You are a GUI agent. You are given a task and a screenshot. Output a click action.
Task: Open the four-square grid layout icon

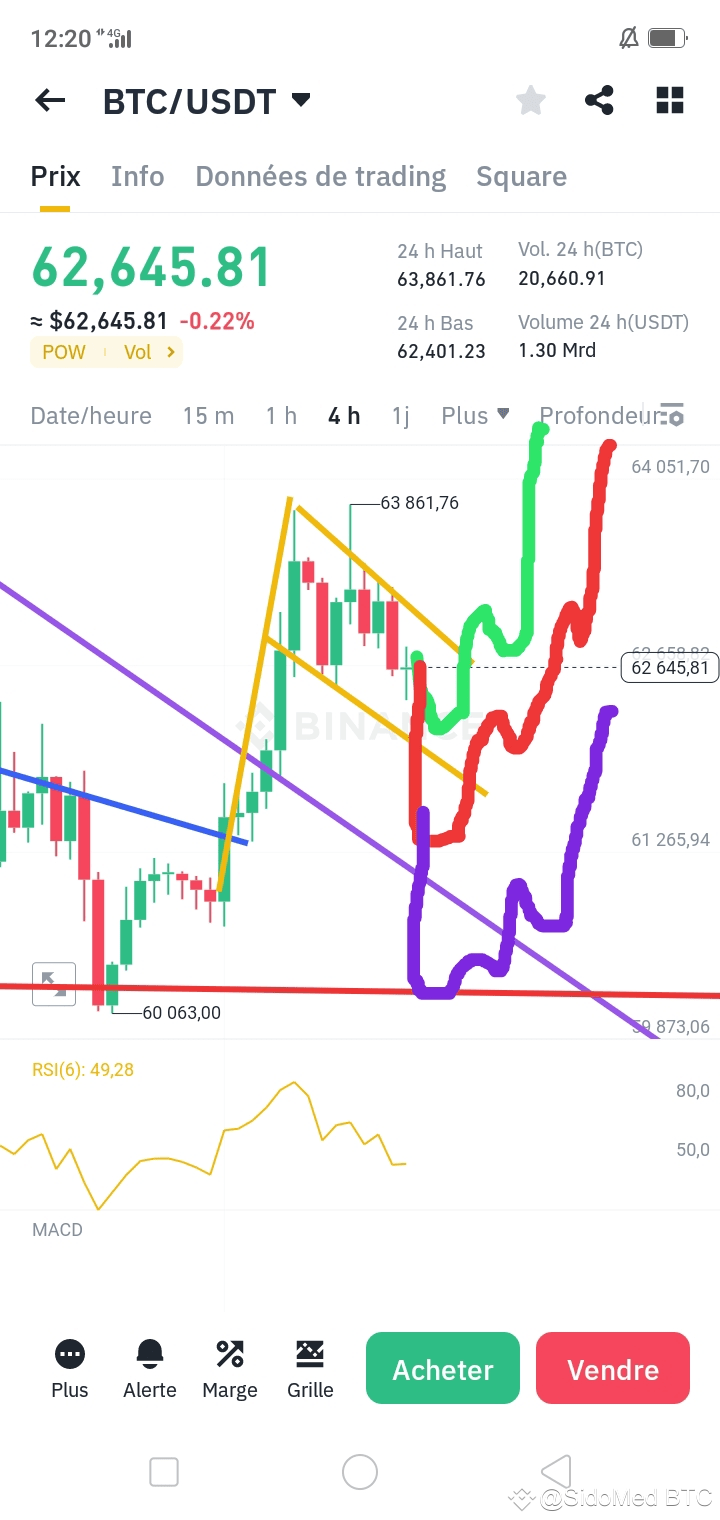(x=670, y=100)
